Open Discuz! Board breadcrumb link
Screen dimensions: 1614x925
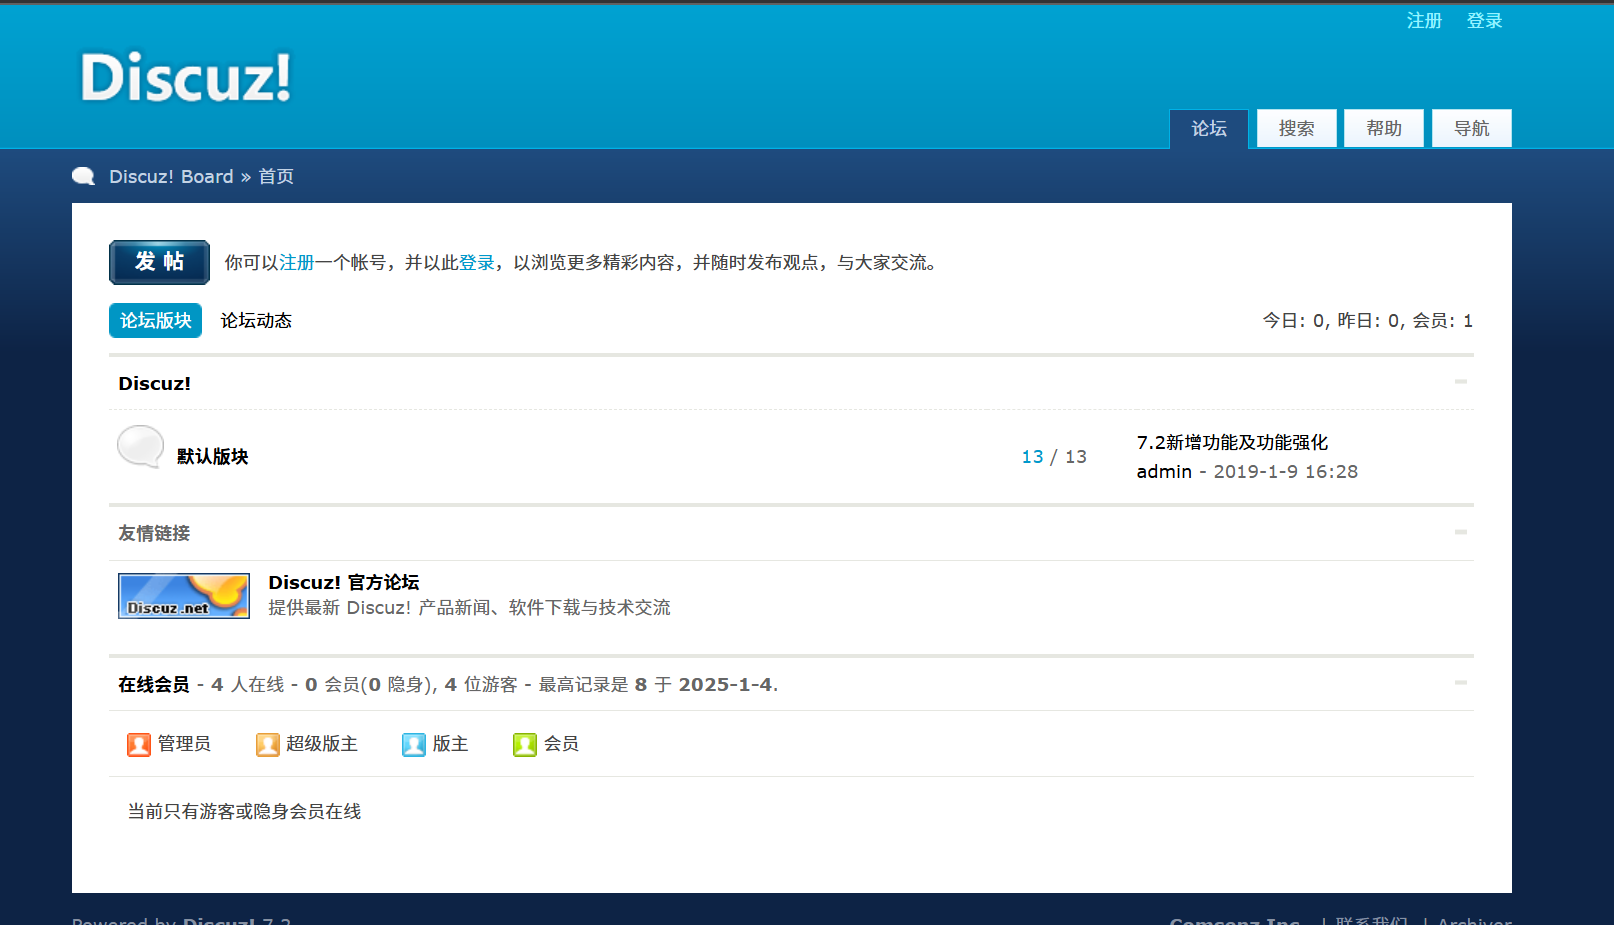(171, 177)
